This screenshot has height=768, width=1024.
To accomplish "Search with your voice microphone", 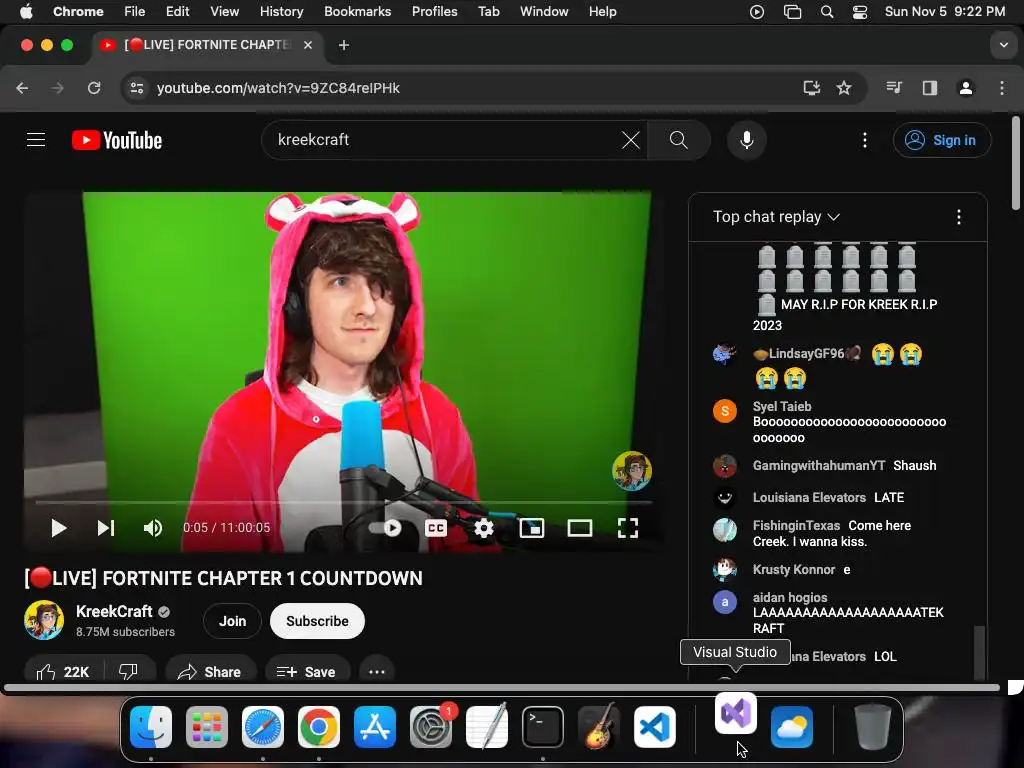I will pos(746,140).
